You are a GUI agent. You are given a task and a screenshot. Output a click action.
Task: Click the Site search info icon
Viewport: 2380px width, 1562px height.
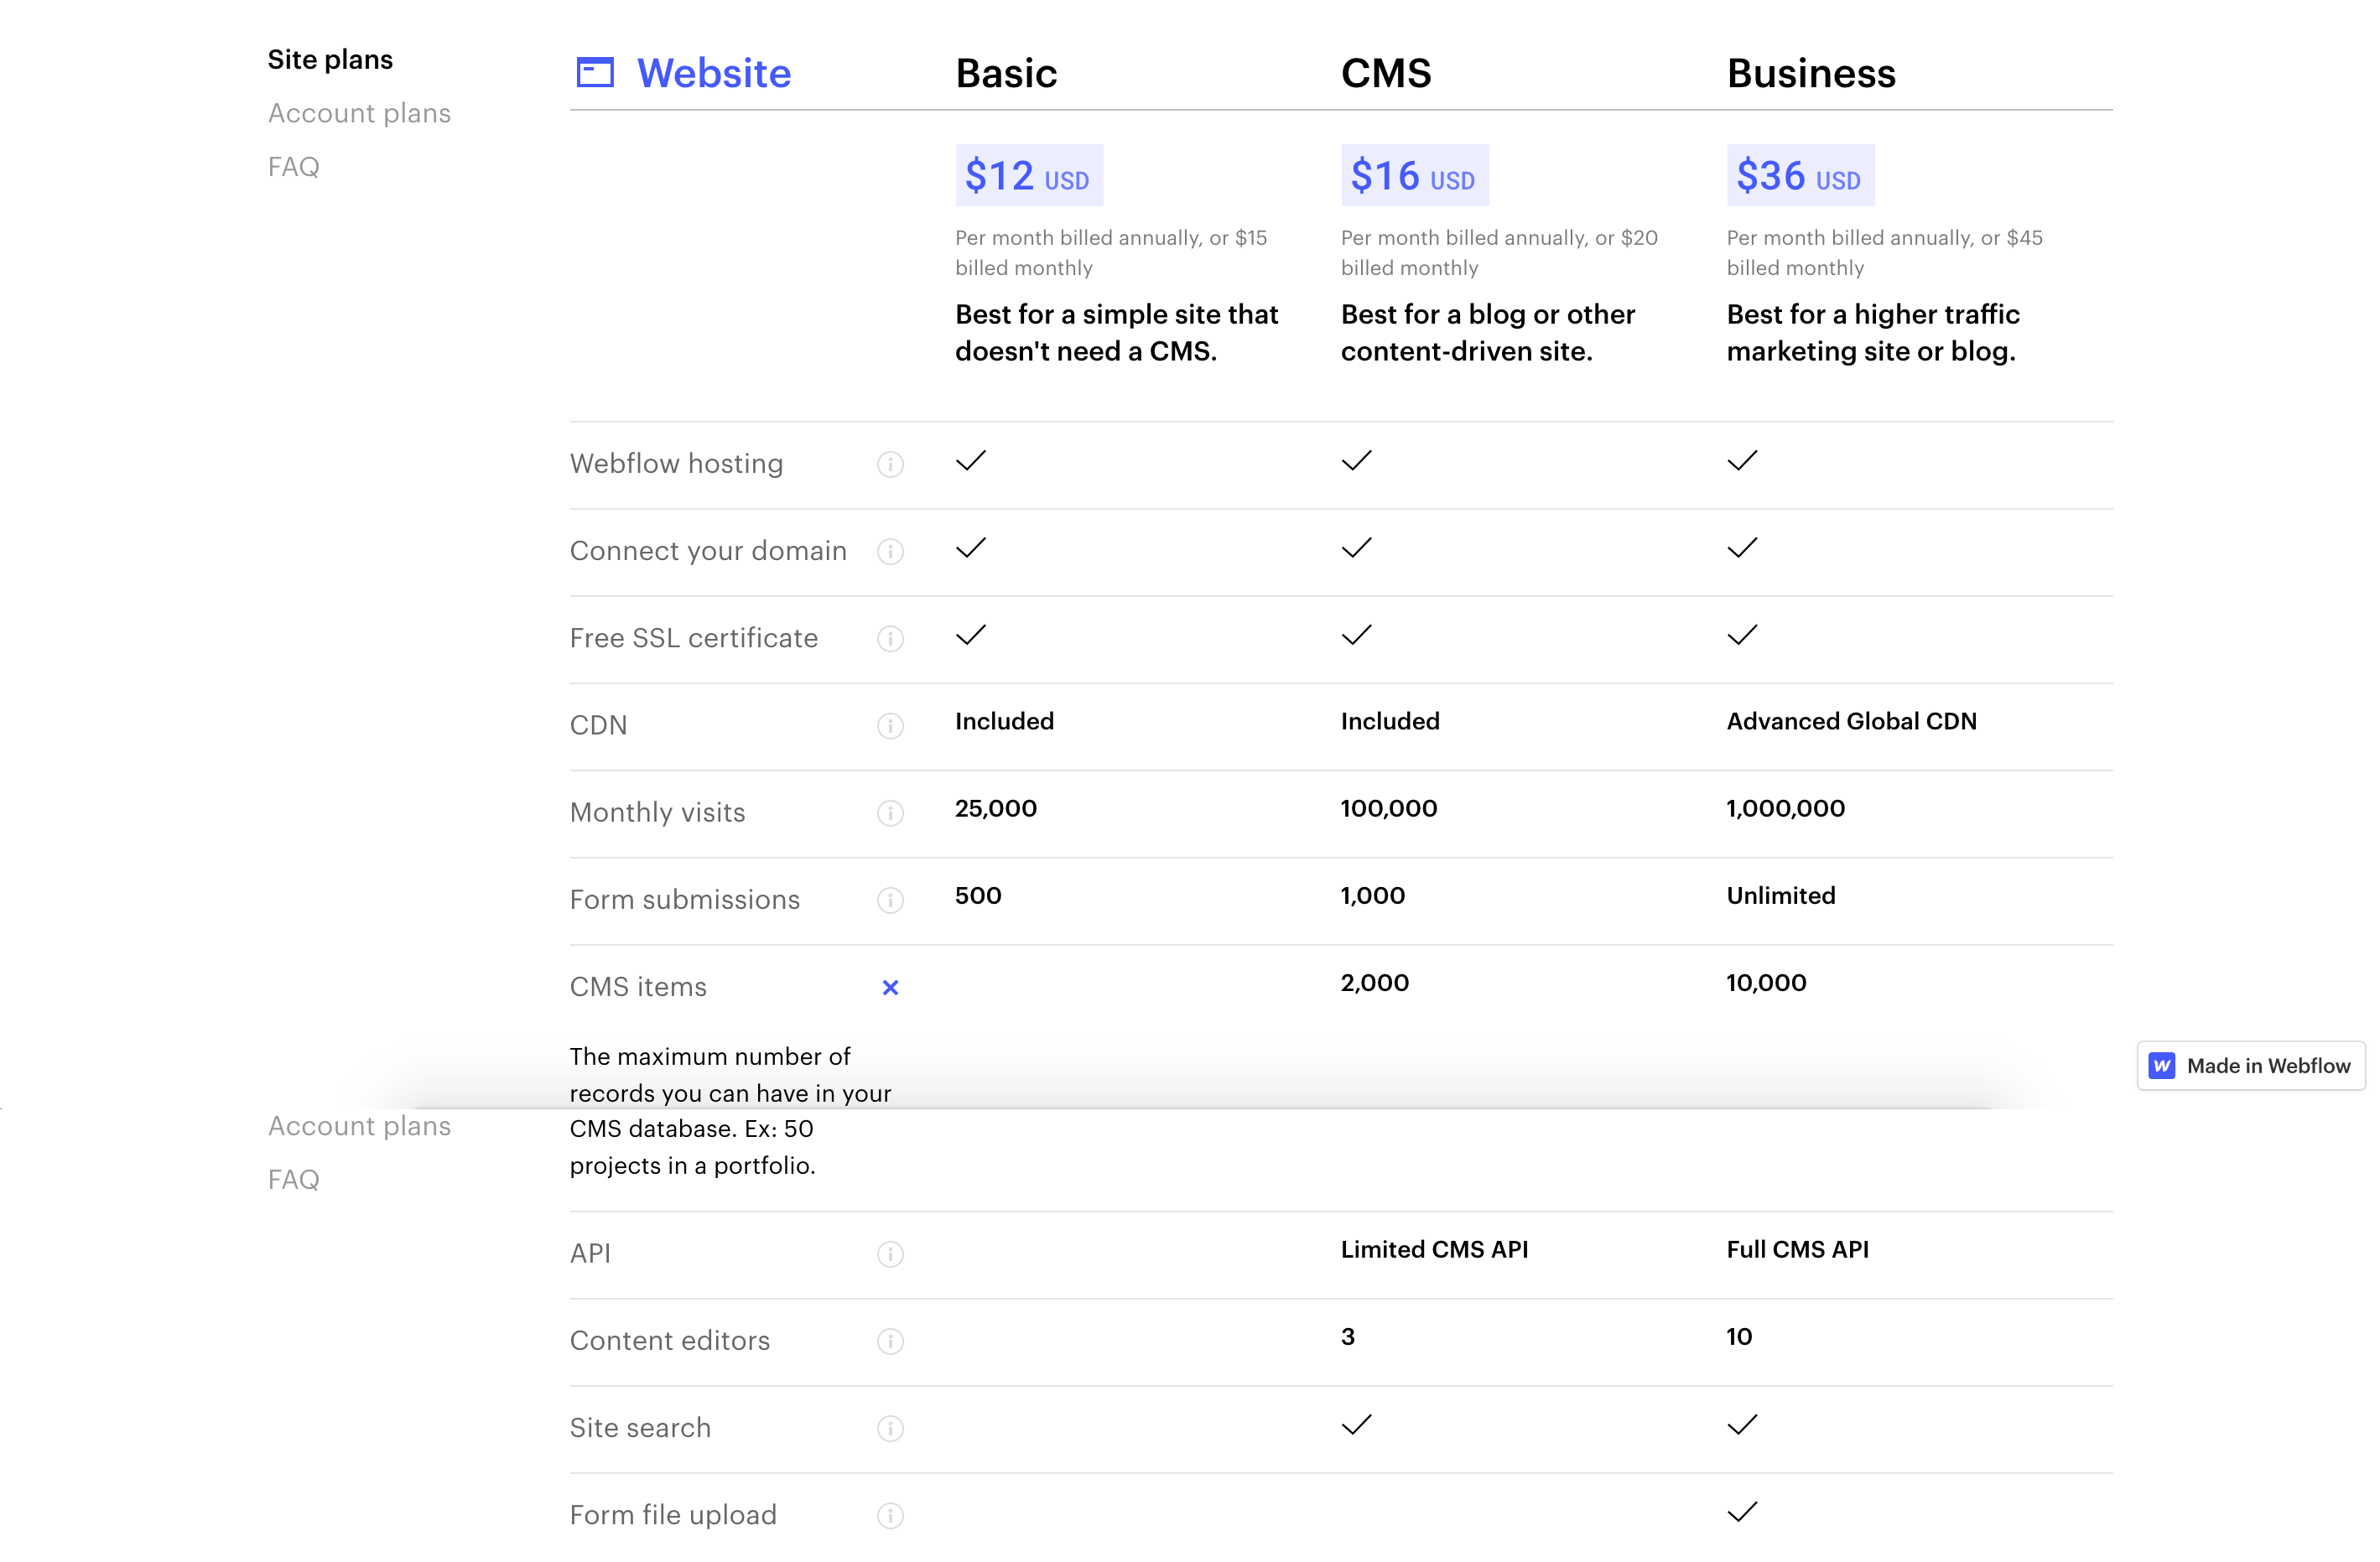pyautogui.click(x=890, y=1428)
